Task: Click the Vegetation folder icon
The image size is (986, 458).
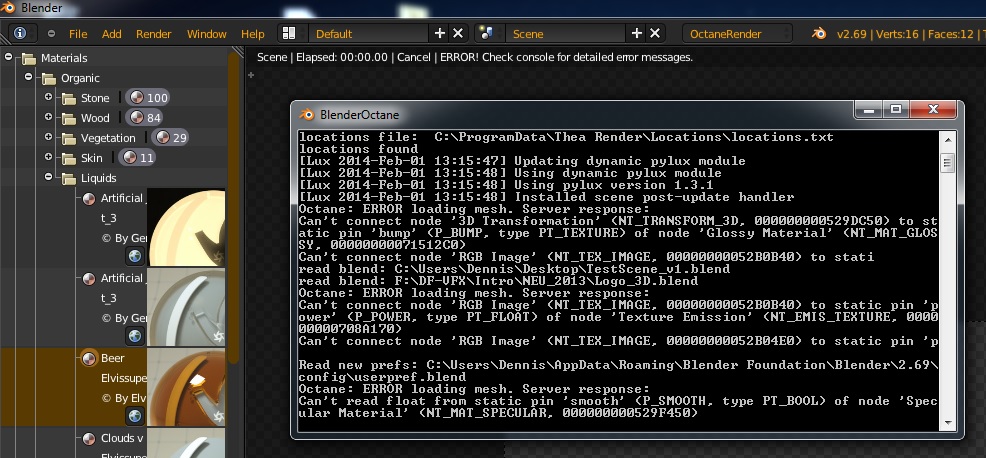Action: tap(69, 138)
